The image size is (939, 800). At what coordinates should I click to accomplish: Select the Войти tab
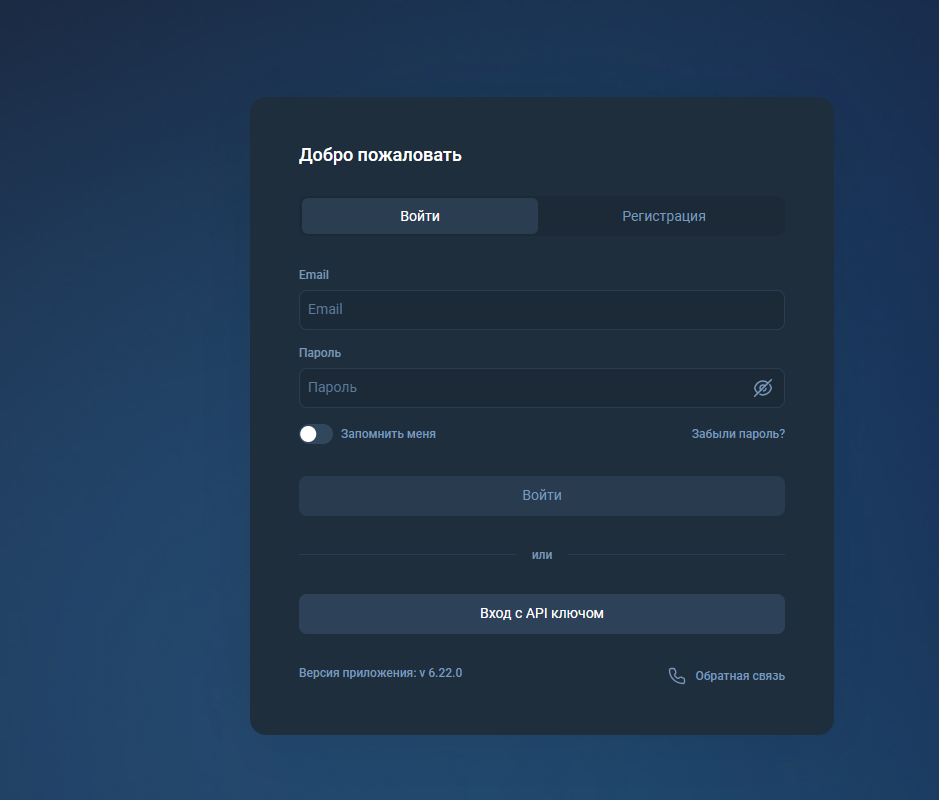coord(420,216)
